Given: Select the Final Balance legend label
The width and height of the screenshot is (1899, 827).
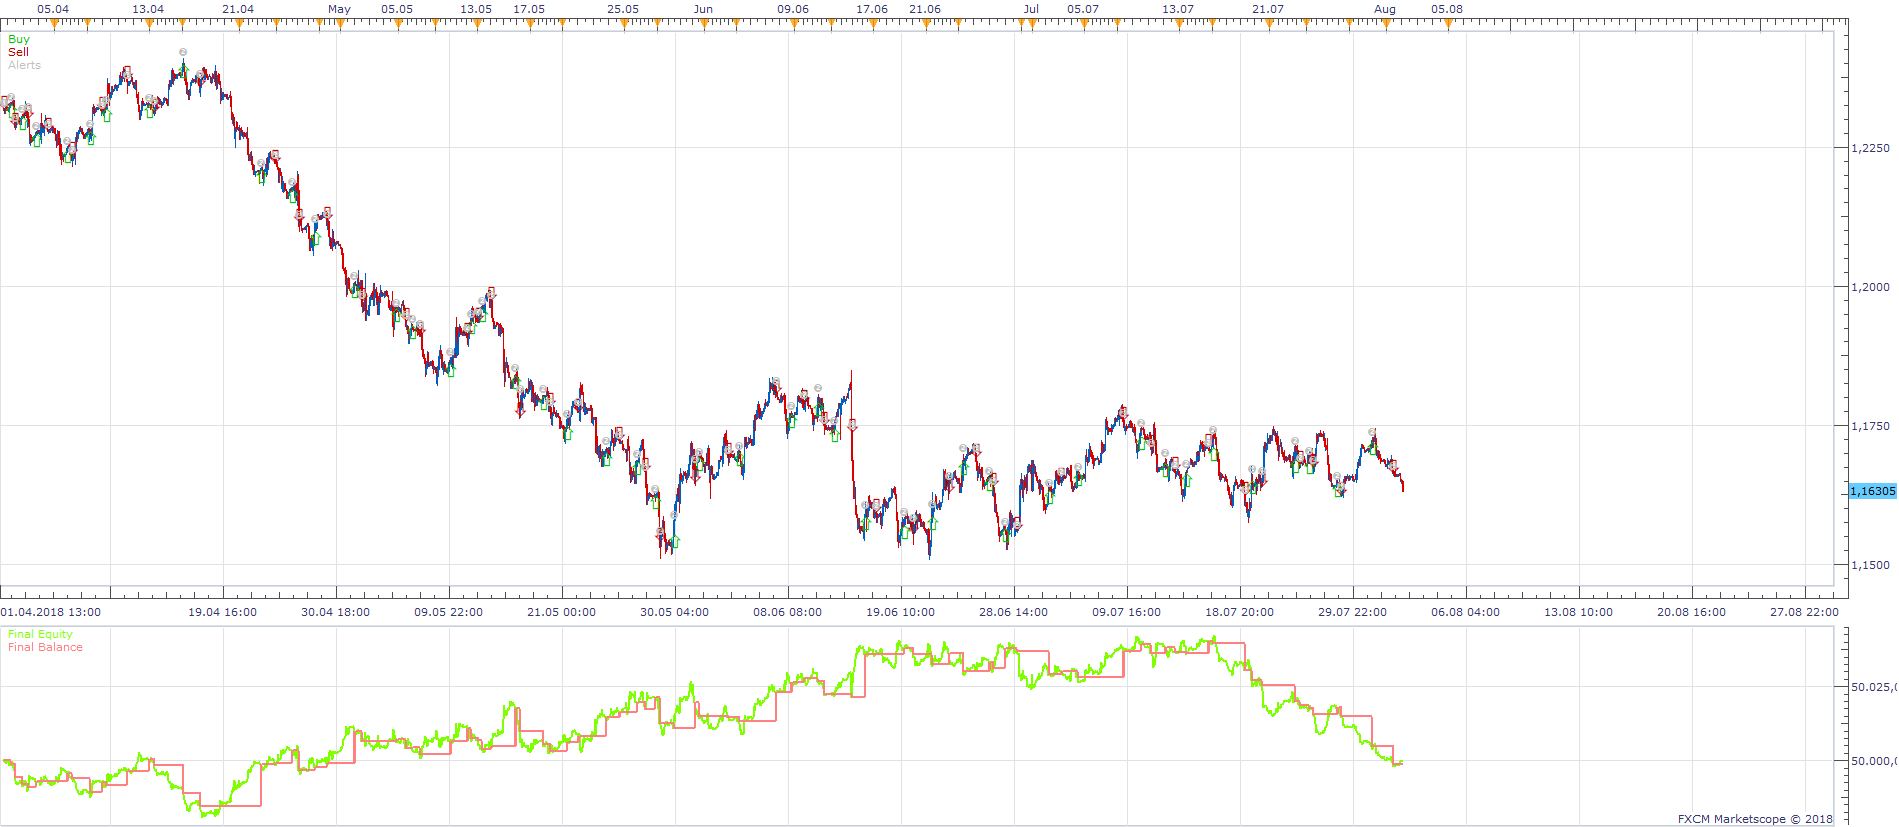Looking at the screenshot, I should [45, 647].
